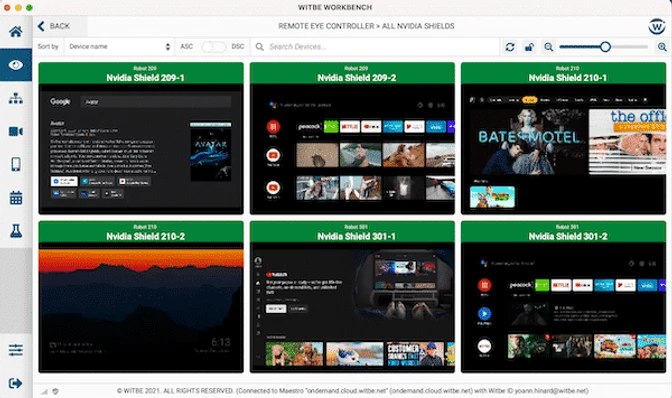Viewport: 672px width, 398px height.
Task: Open the Nvidia Shield 301-2 thumbnail
Action: tap(563, 308)
